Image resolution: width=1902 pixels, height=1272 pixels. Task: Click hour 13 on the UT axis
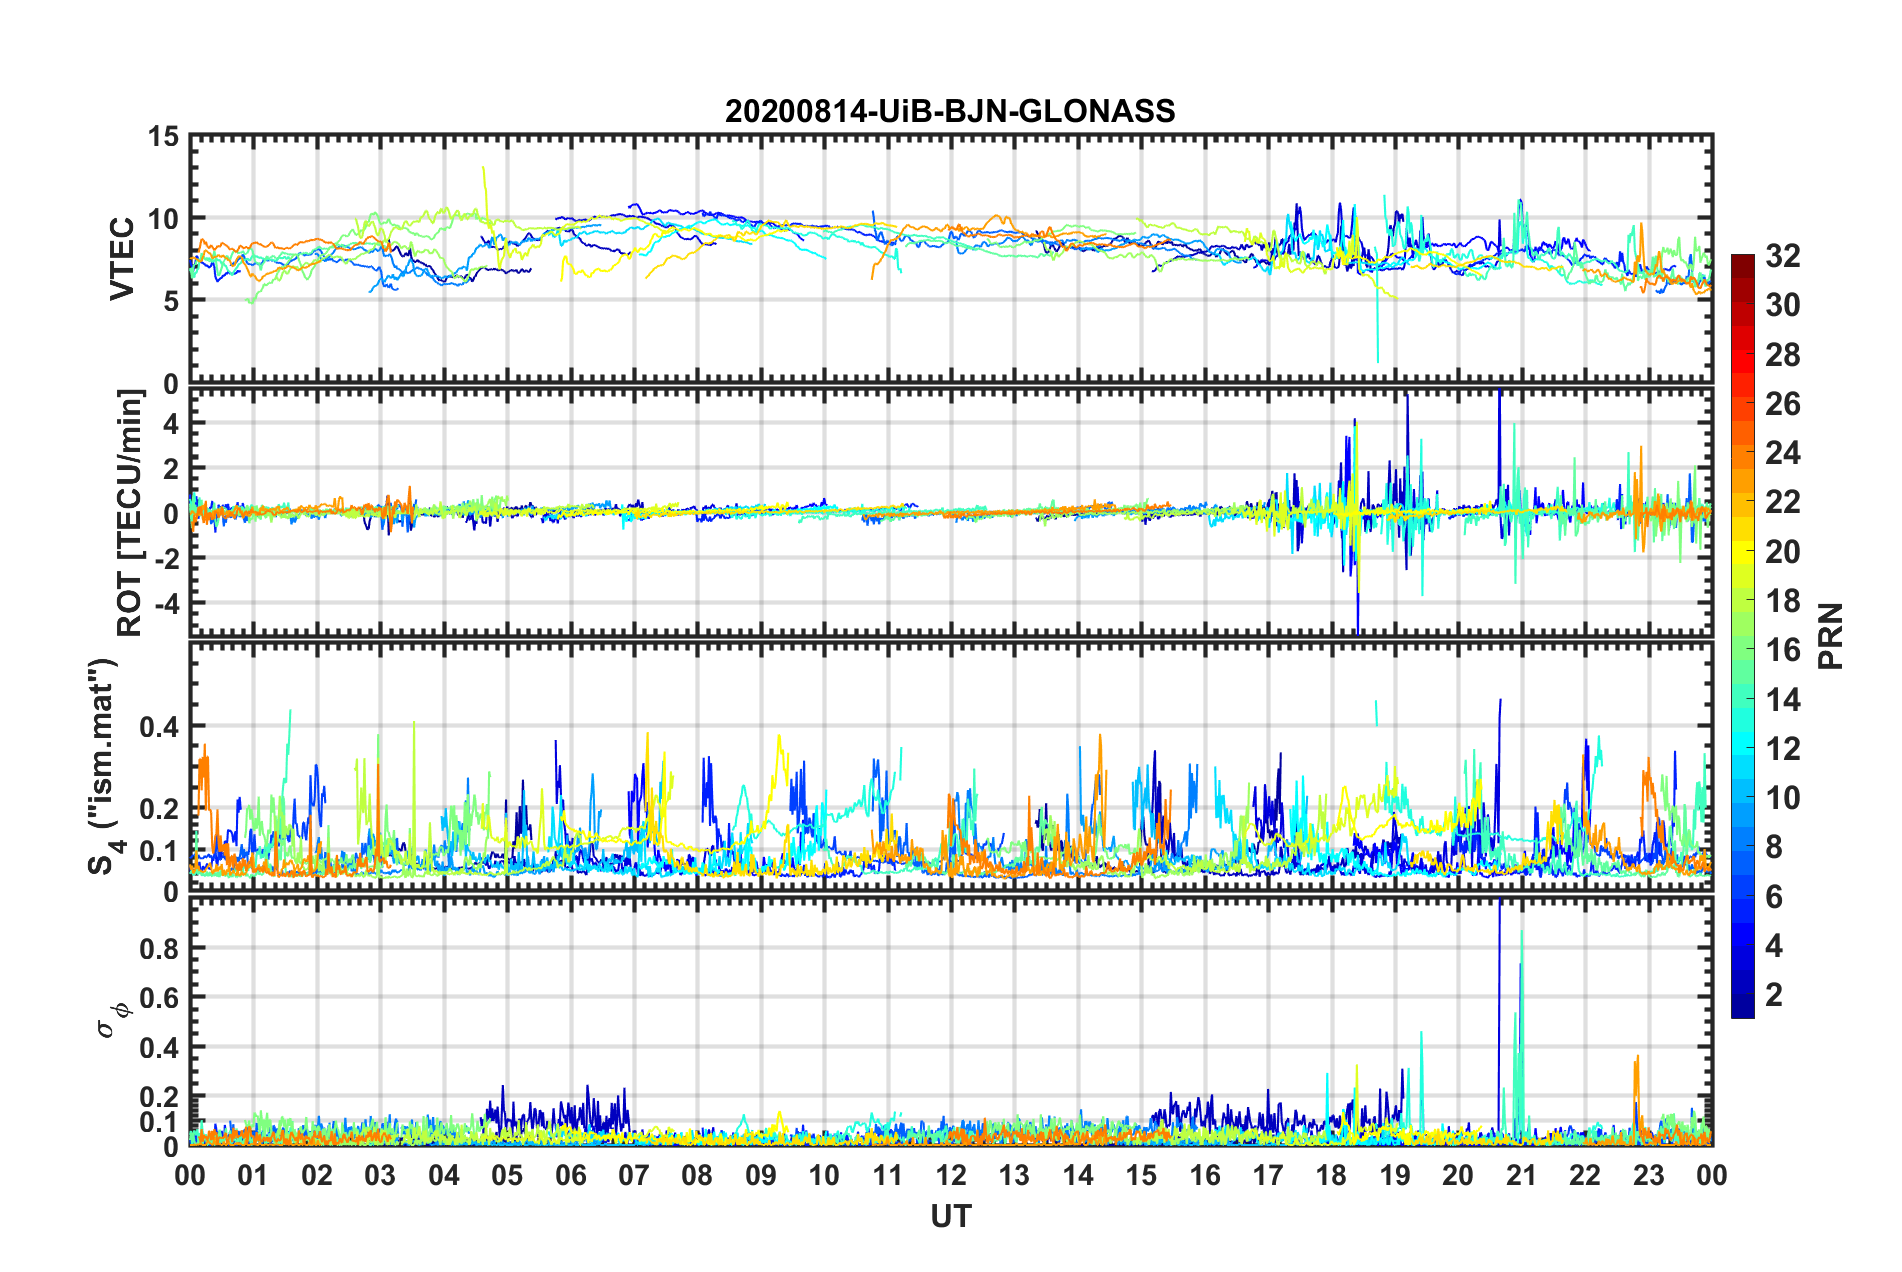pyautogui.click(x=1014, y=1175)
